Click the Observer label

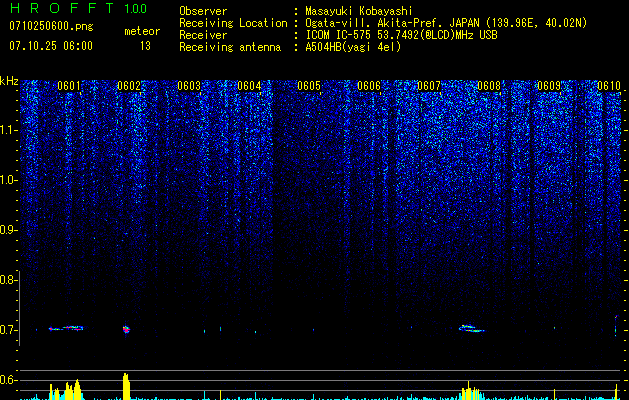(203, 11)
